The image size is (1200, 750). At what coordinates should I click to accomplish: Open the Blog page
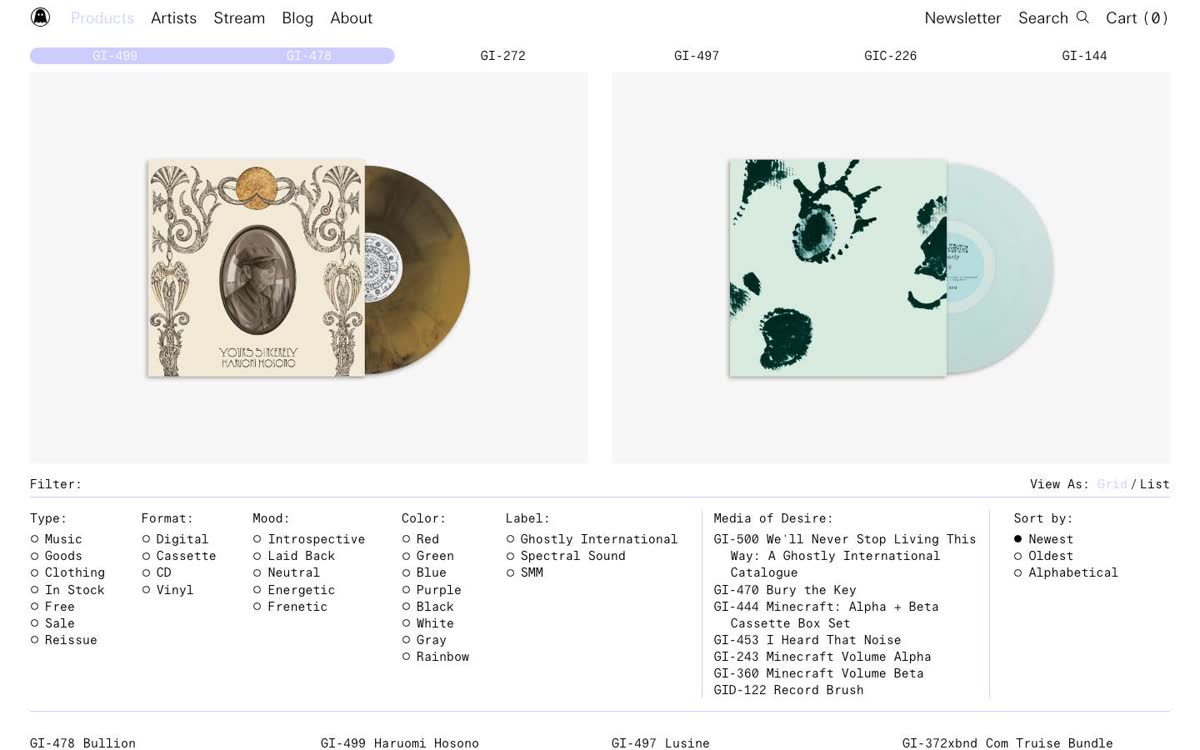tap(297, 18)
